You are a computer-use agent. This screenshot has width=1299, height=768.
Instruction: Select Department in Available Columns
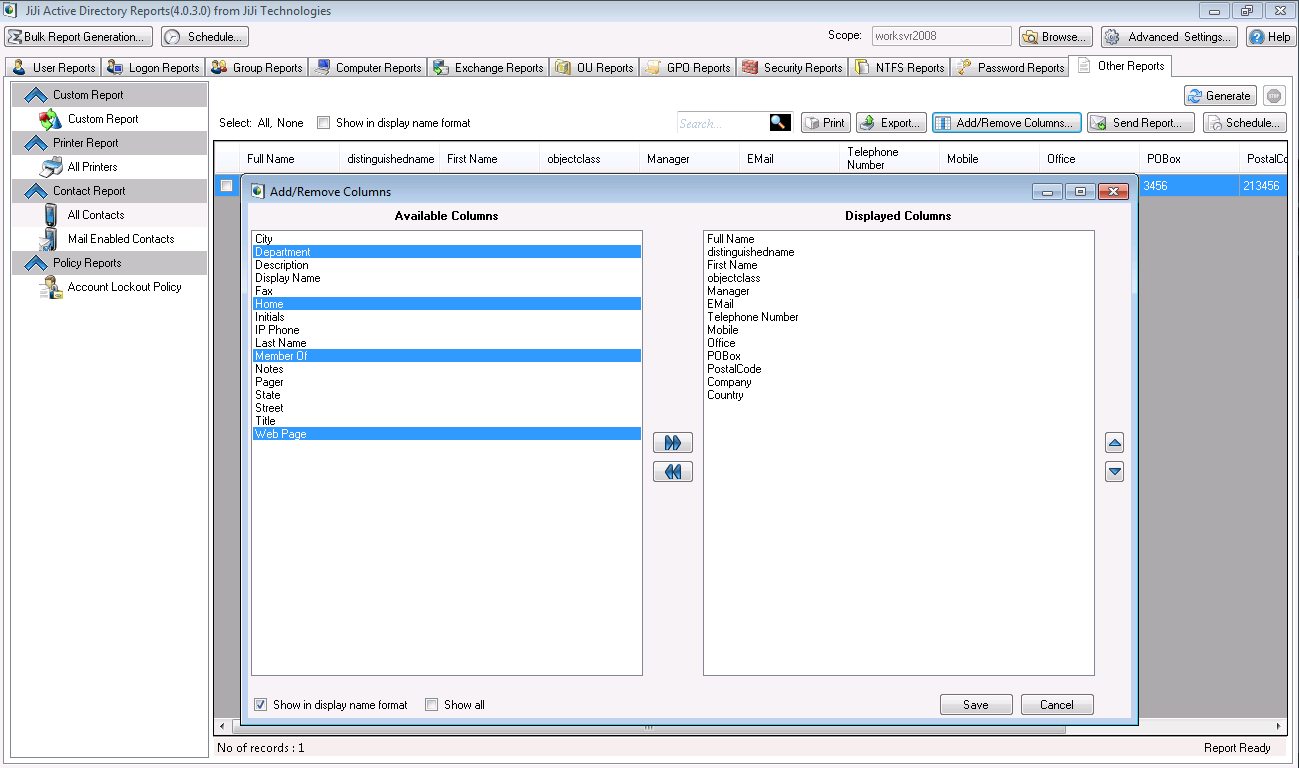(x=447, y=252)
